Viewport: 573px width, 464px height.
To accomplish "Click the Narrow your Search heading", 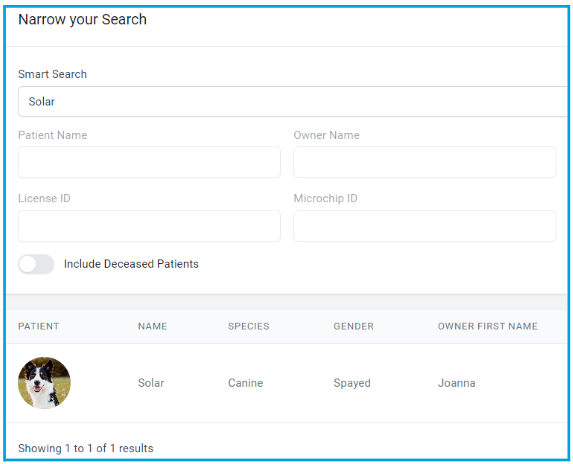I will coord(83,19).
